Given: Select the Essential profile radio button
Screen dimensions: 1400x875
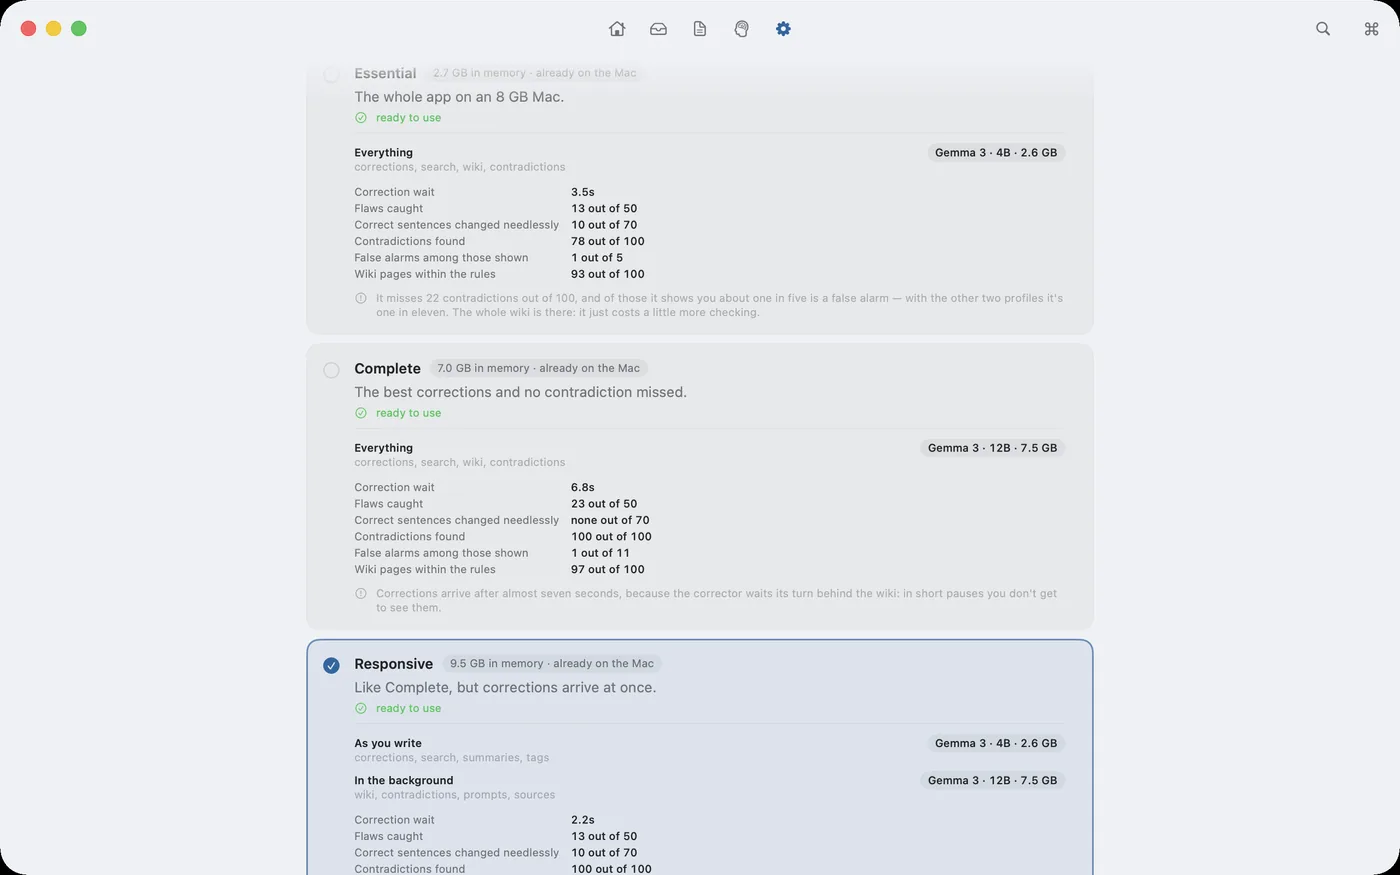Looking at the screenshot, I should 331,74.
